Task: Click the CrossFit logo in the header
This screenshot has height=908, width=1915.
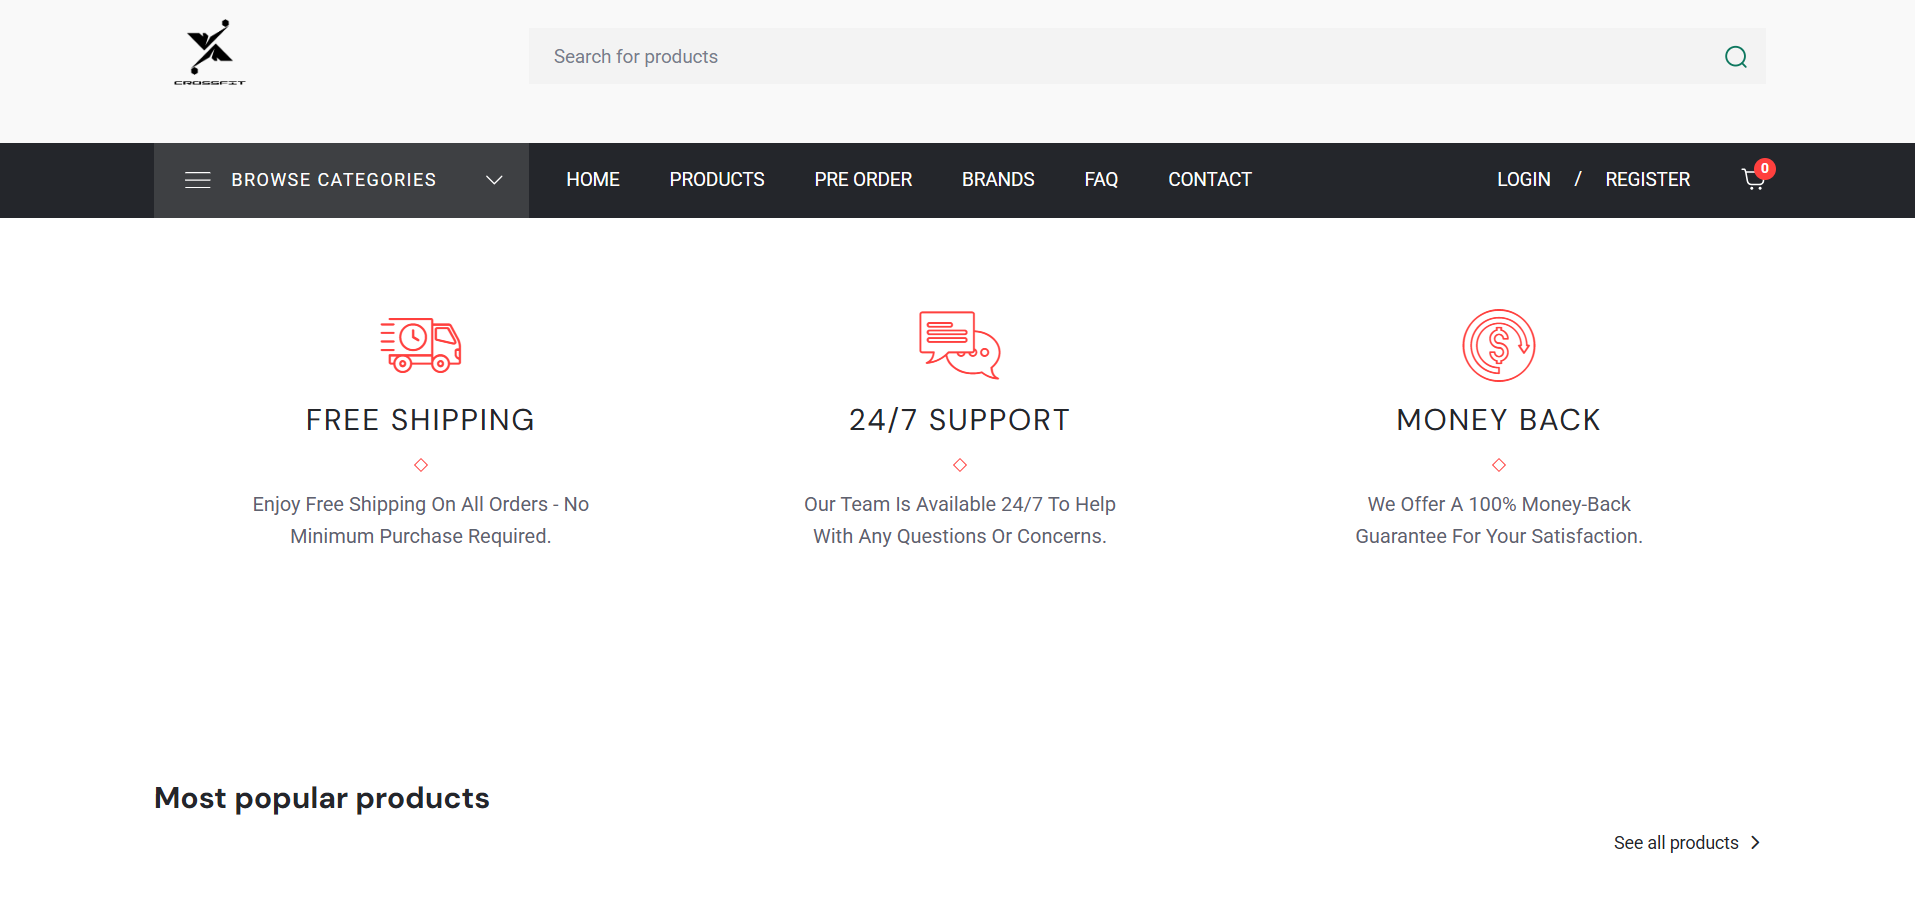Action: click(209, 53)
